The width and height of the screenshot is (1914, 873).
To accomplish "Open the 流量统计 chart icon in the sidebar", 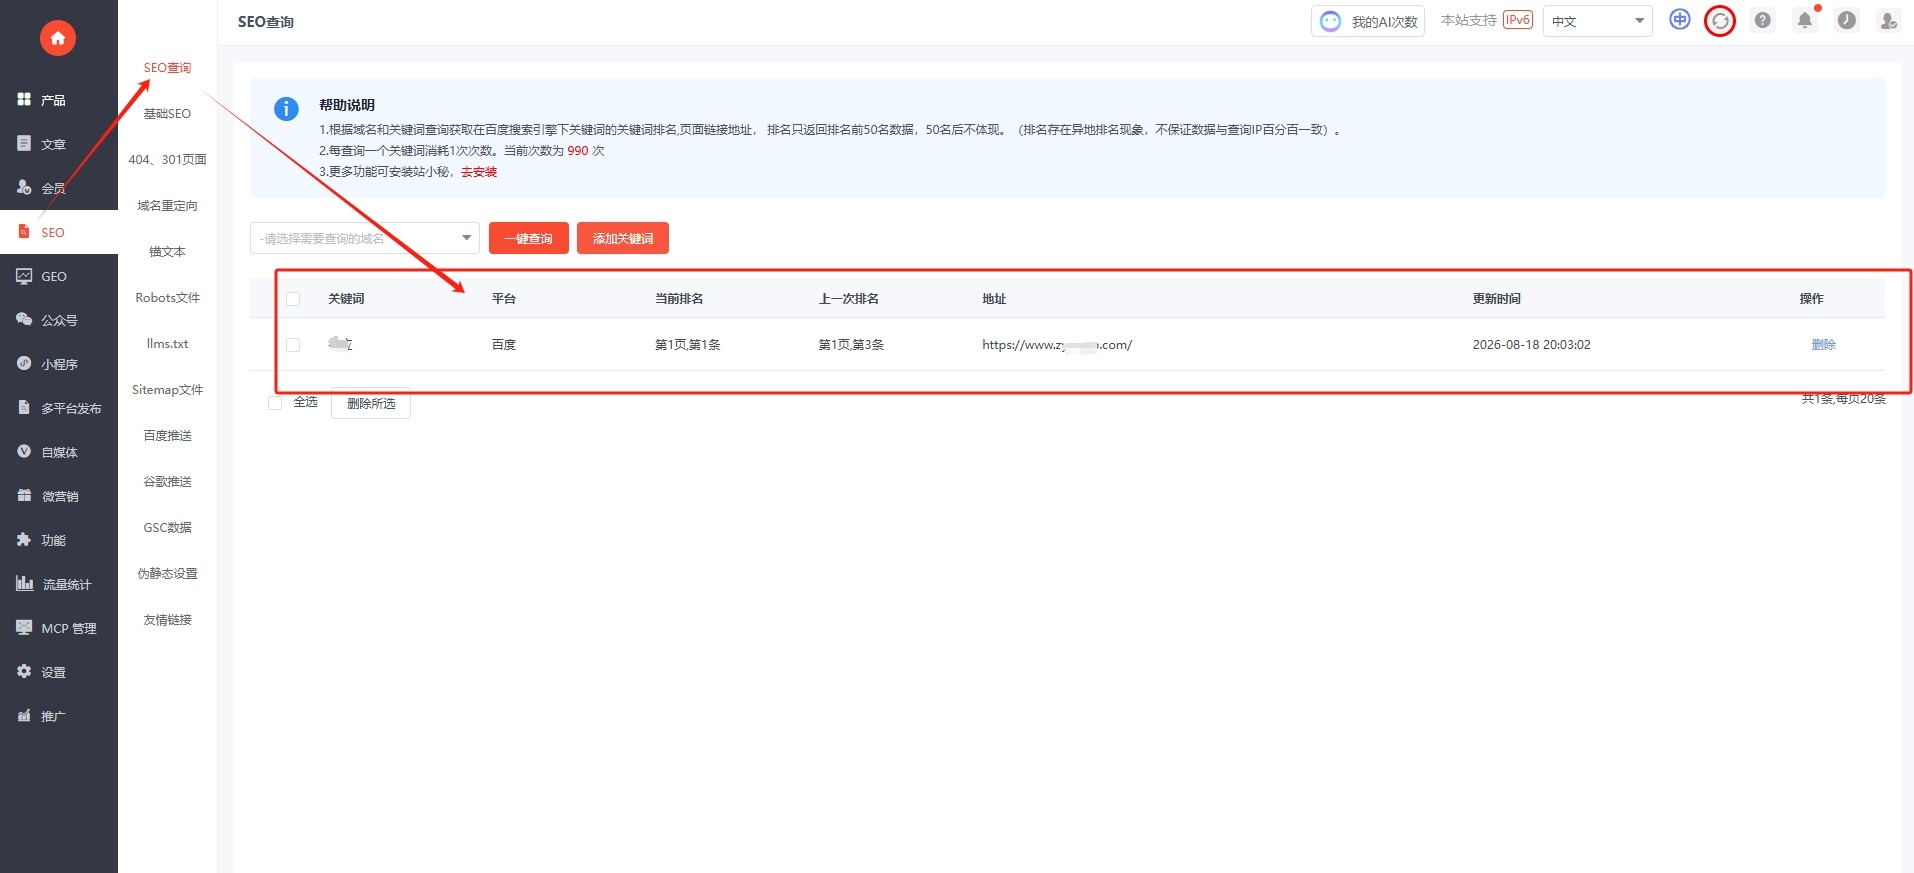I will [x=25, y=584].
